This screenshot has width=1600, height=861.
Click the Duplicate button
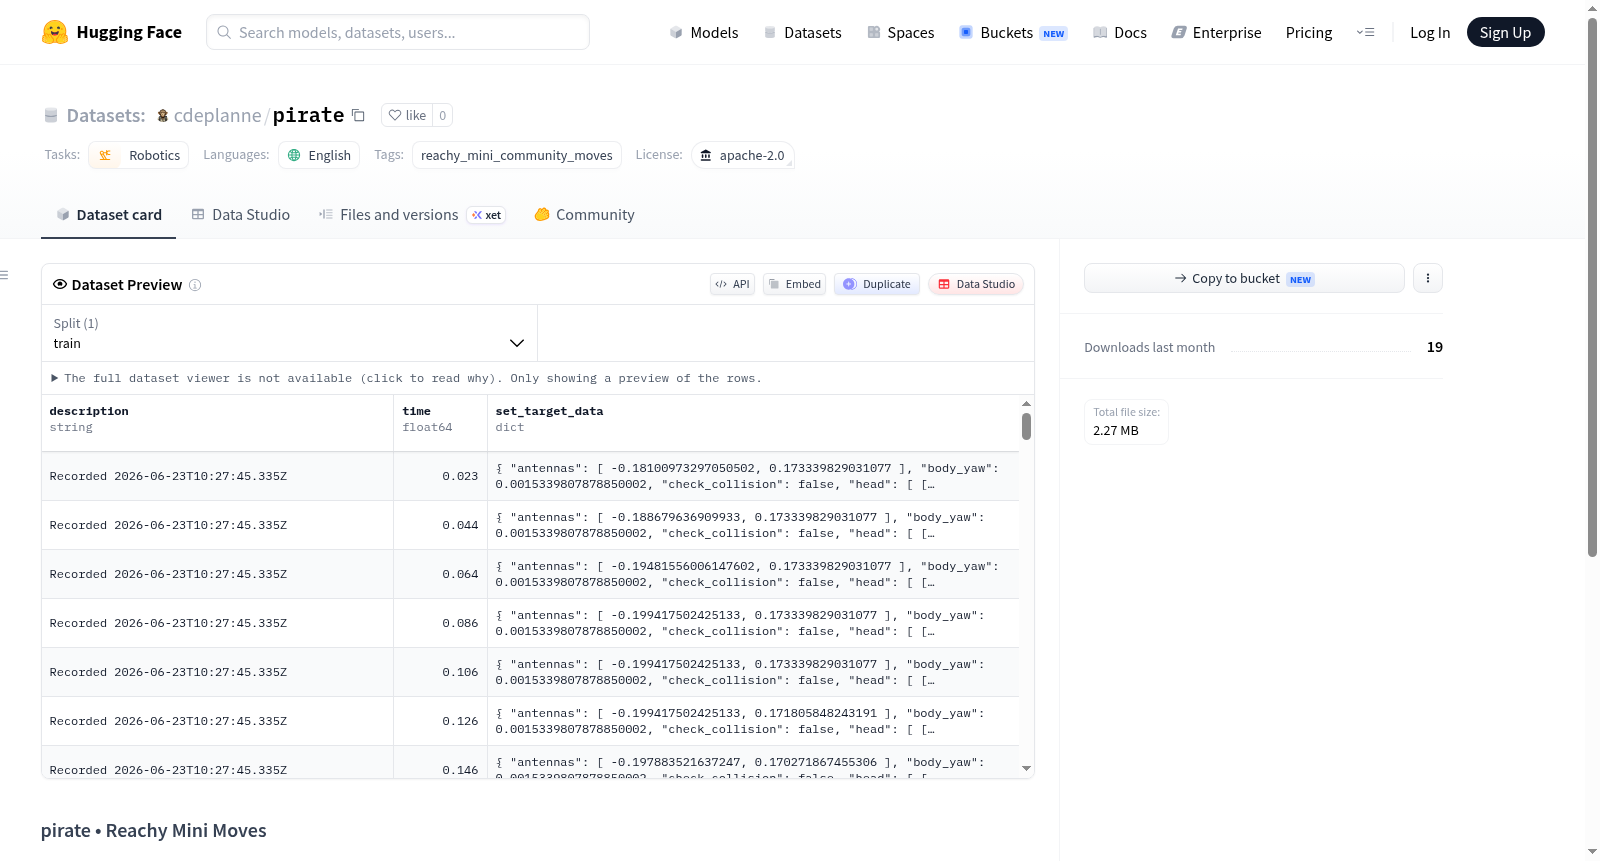coord(877,284)
